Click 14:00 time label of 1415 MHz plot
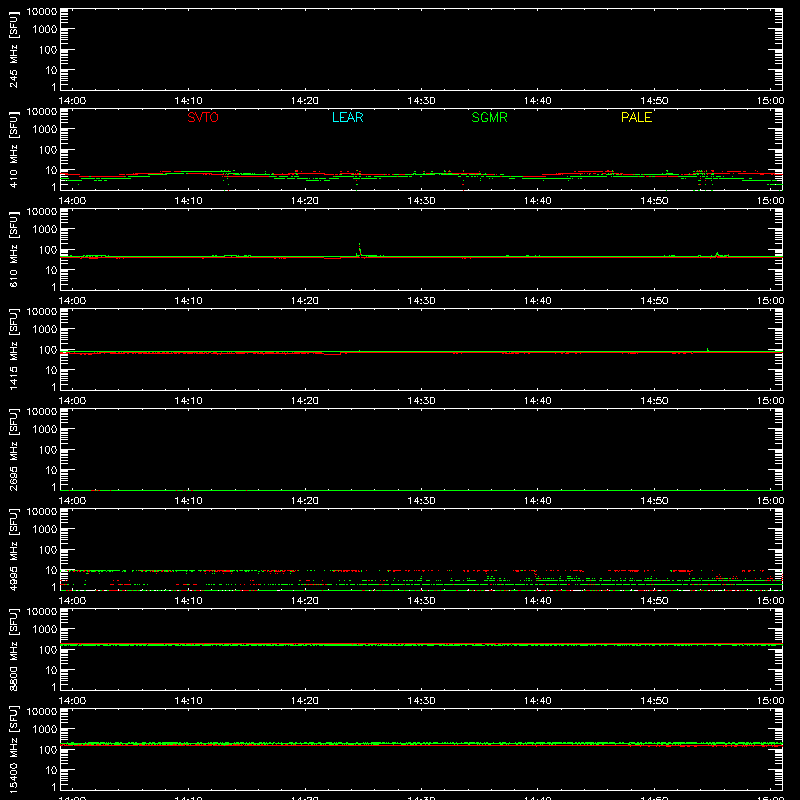 pos(72,401)
